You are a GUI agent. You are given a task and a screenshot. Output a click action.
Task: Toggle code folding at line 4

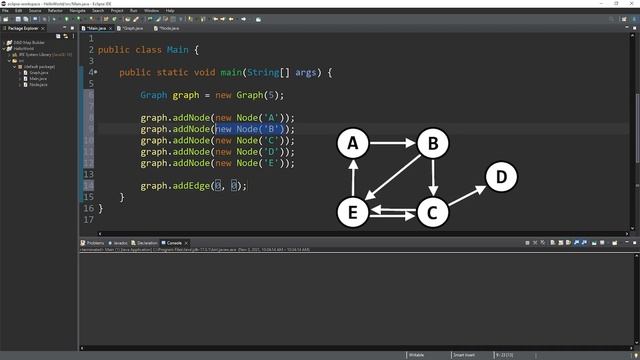pyautogui.click(x=96, y=72)
